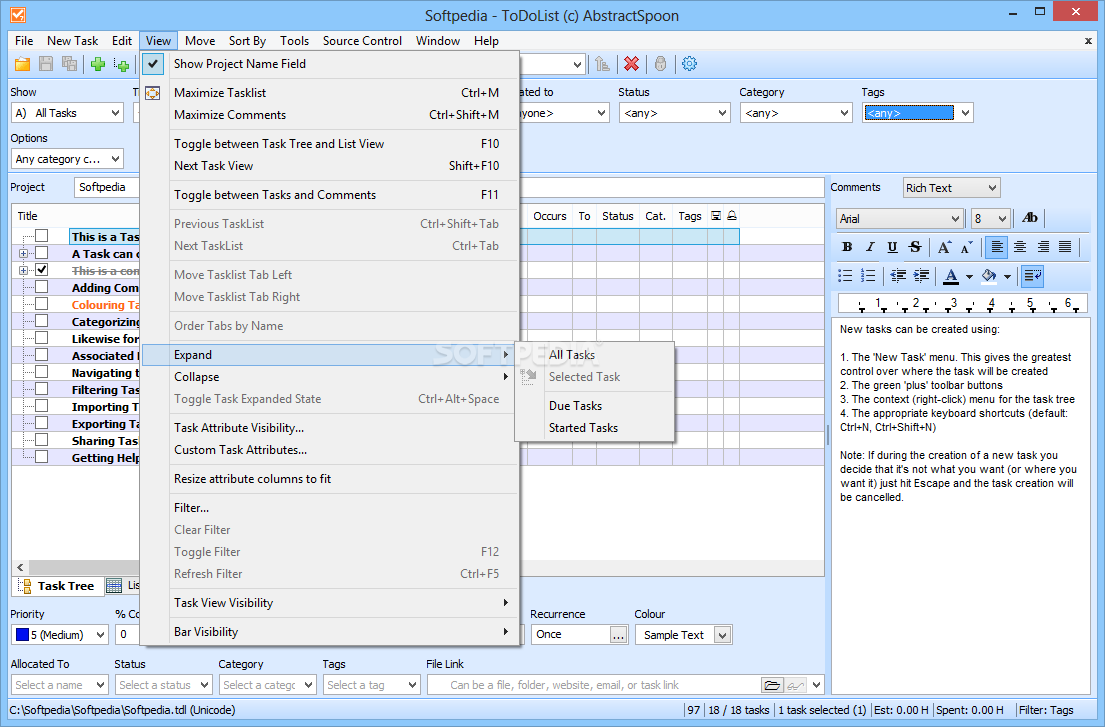Toggle Show Project Name Field check mark

pyautogui.click(x=153, y=63)
